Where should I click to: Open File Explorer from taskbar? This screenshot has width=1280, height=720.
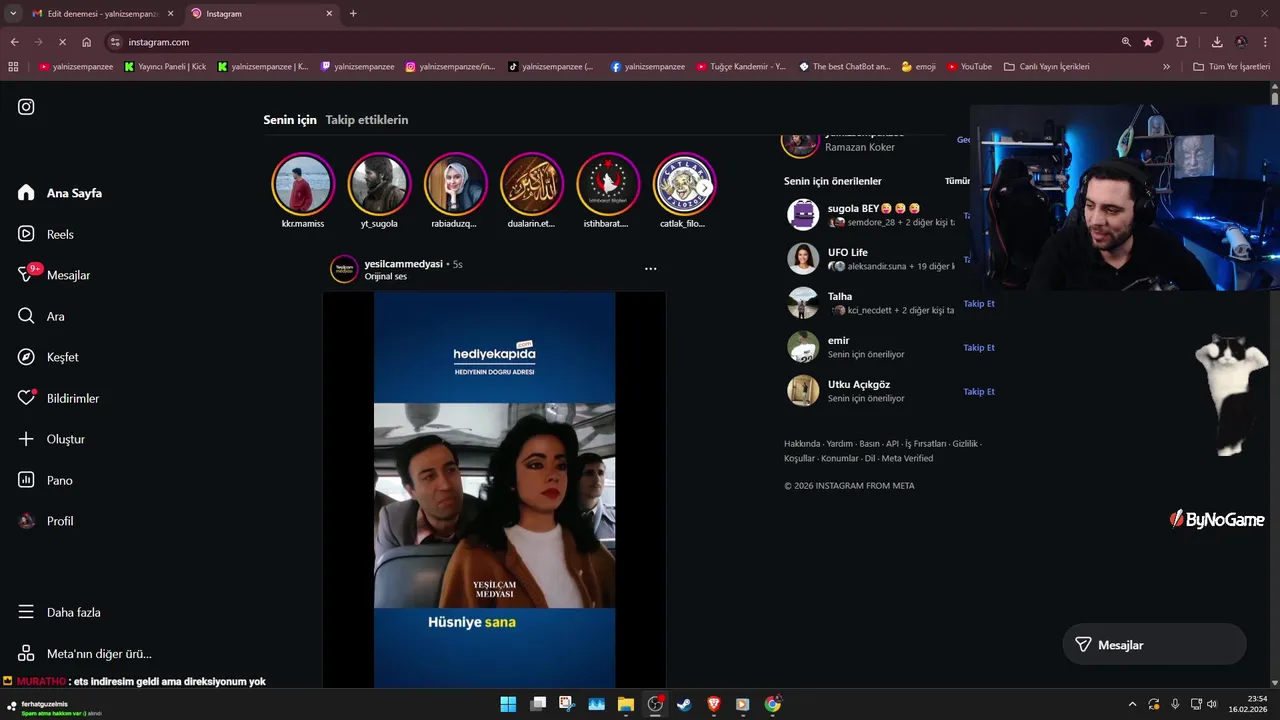pyautogui.click(x=626, y=704)
